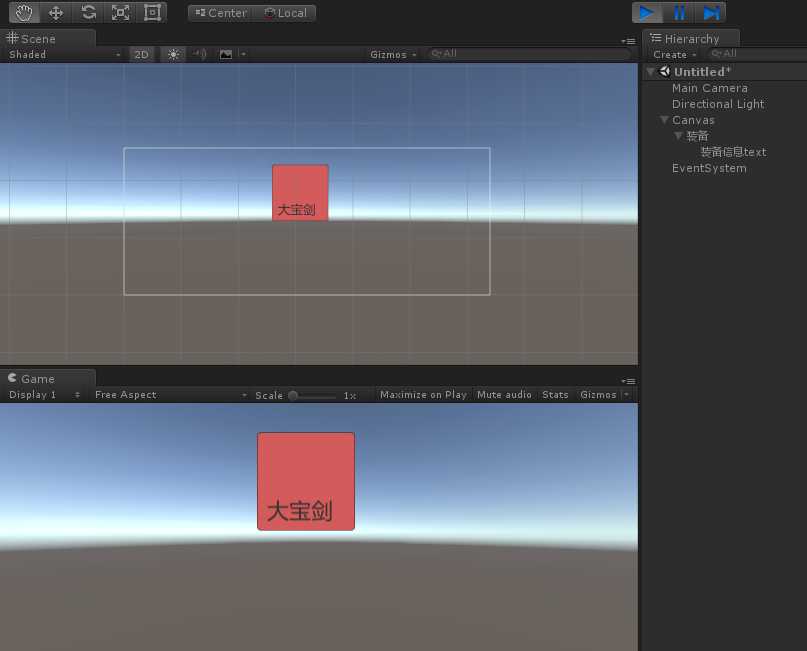The width and height of the screenshot is (807, 651).
Task: Click the Game view Scale slider handle
Action: click(x=293, y=395)
